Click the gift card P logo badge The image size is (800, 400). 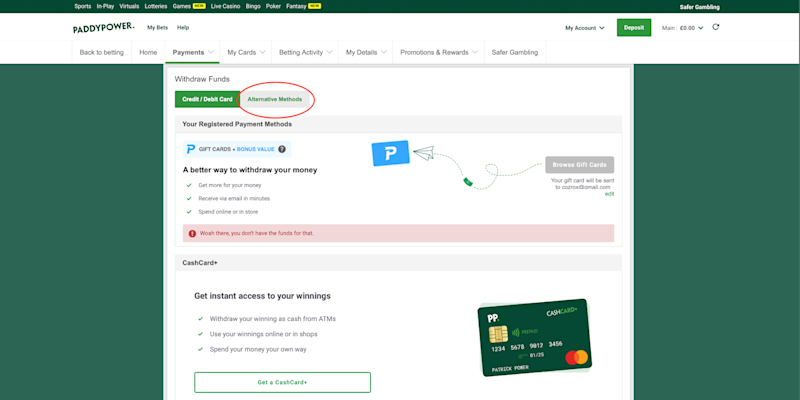[x=191, y=149]
